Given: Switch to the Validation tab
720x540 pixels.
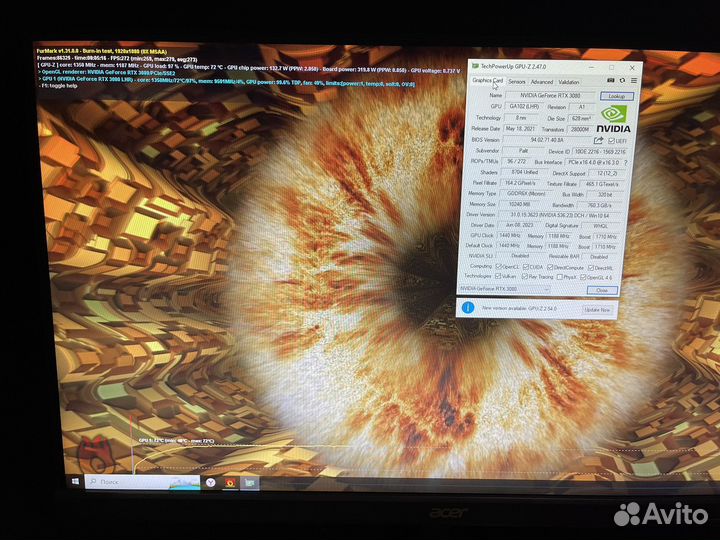Looking at the screenshot, I should tap(568, 82).
